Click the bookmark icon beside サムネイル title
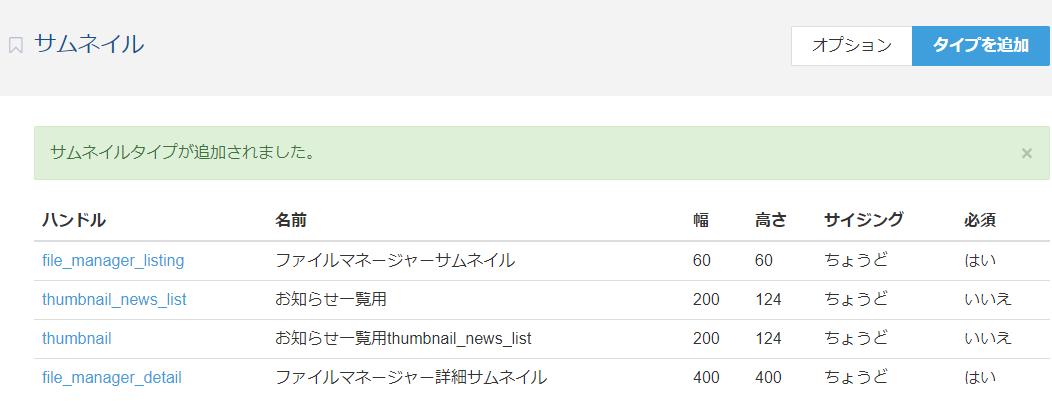The width and height of the screenshot is (1052, 416). click(15, 46)
